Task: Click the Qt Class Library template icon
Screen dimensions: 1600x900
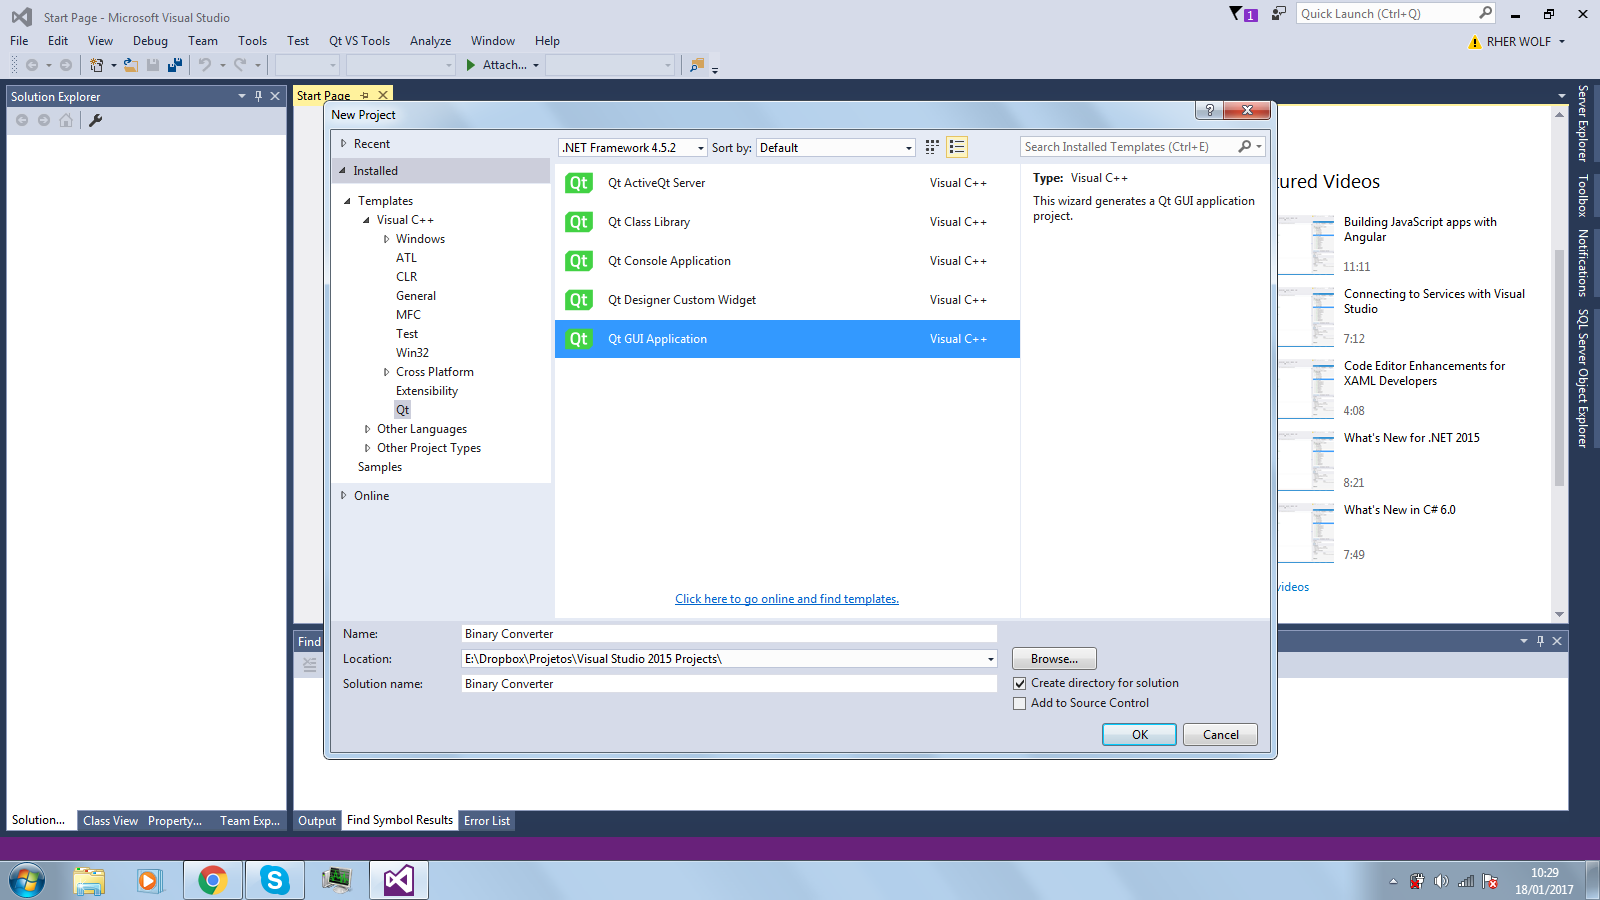Action: pyautogui.click(x=579, y=222)
